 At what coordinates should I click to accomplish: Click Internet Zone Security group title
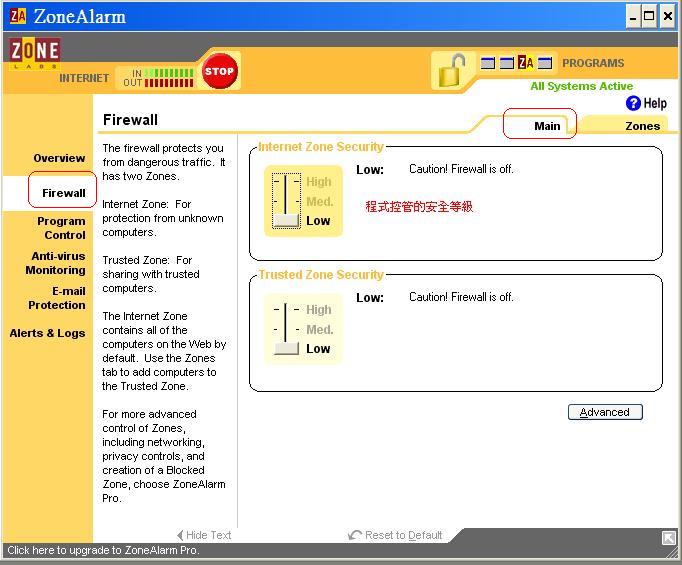coord(321,147)
